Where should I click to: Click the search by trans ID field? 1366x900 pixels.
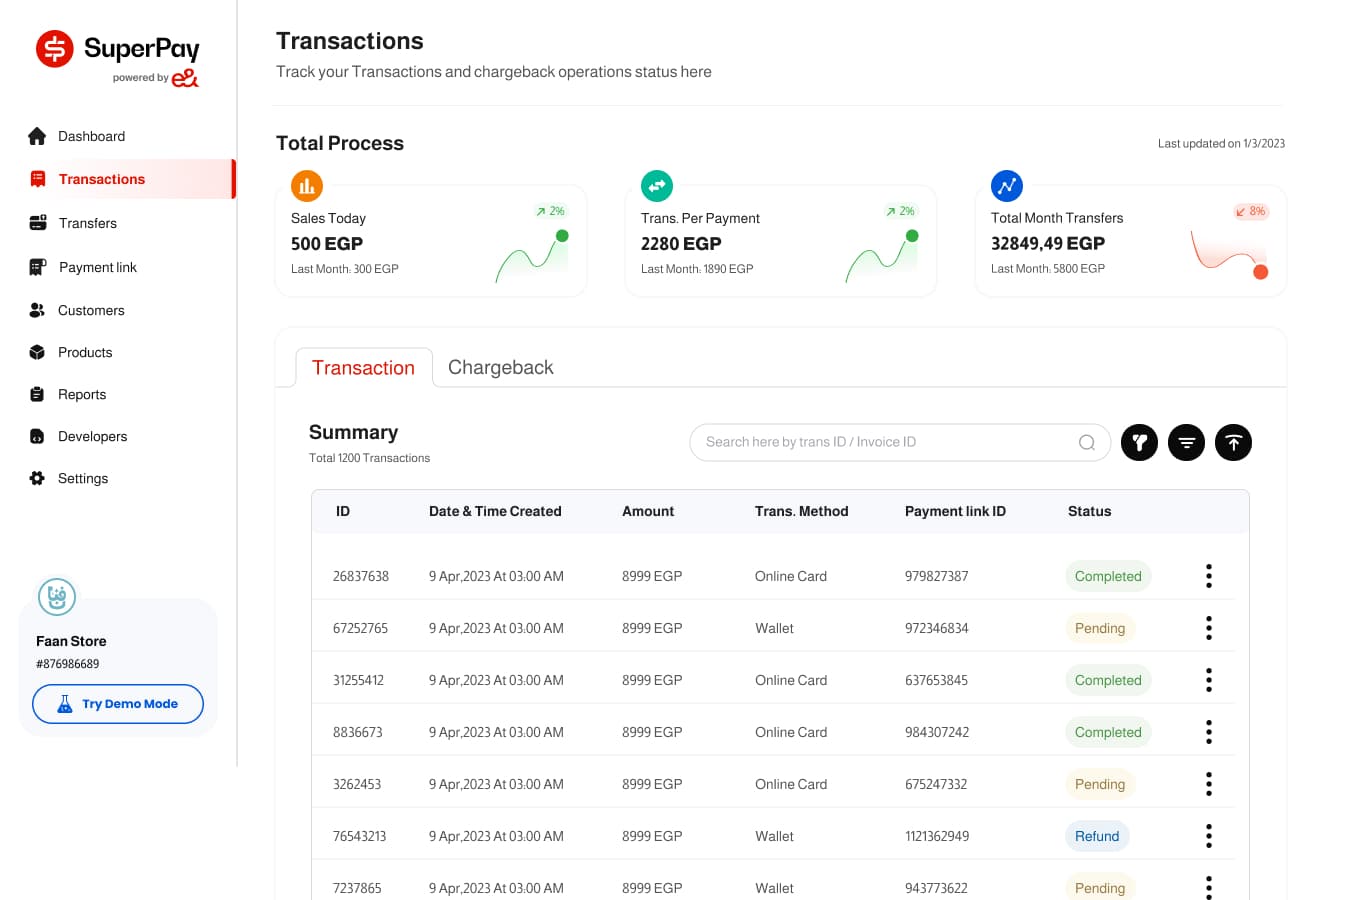[x=900, y=442]
